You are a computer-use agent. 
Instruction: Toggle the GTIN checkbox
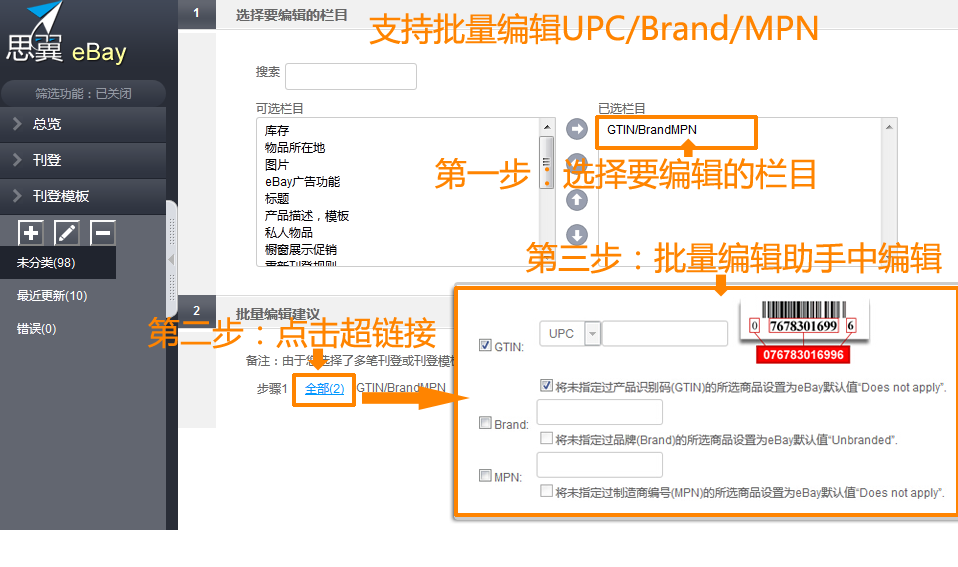[485, 345]
